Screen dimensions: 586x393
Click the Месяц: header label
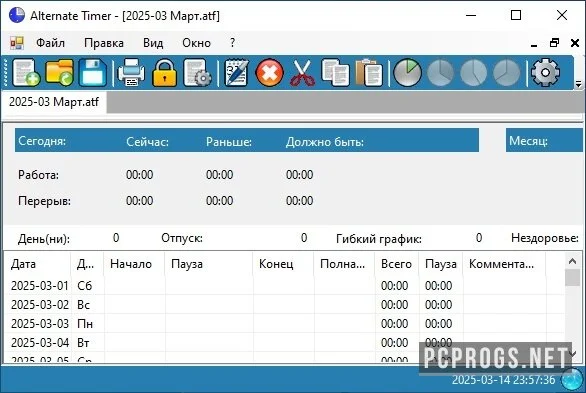(528, 141)
